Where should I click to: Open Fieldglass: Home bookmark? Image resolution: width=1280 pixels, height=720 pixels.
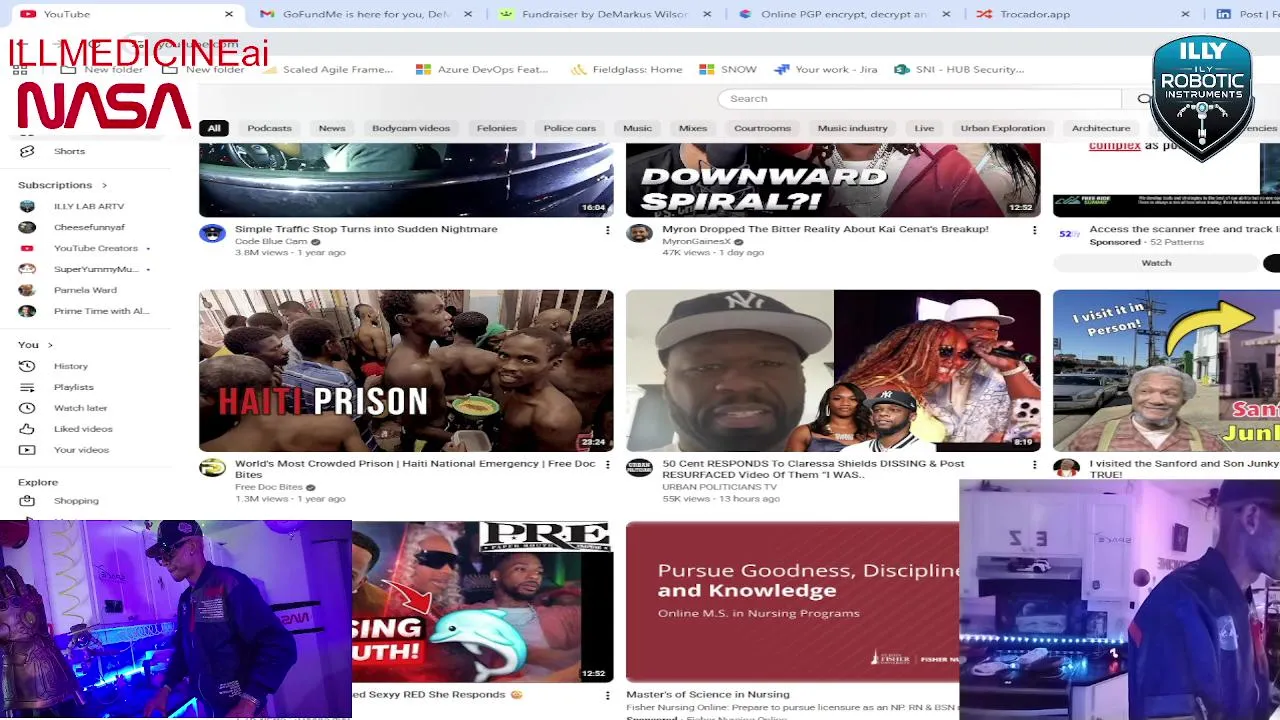627,69
